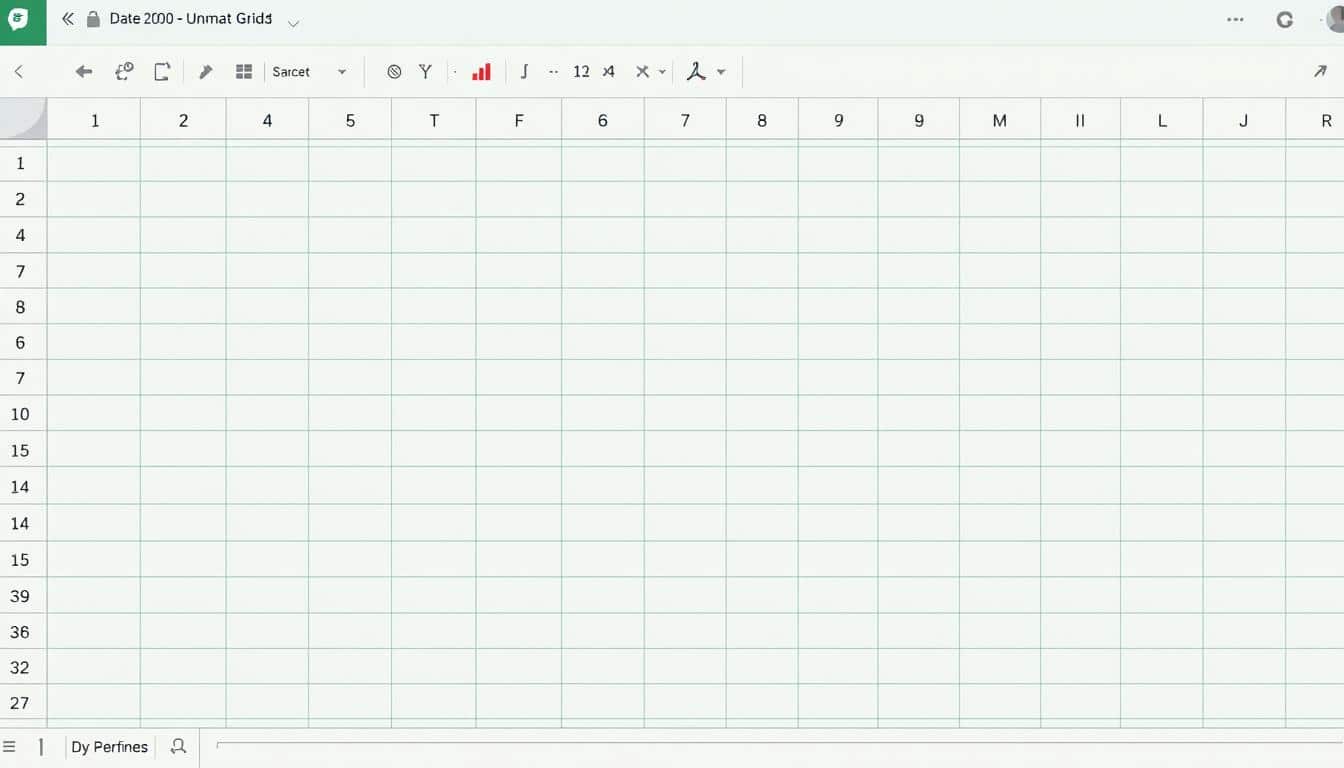Click the solid back arrow toolbar icon
1344x768 pixels.
point(84,71)
